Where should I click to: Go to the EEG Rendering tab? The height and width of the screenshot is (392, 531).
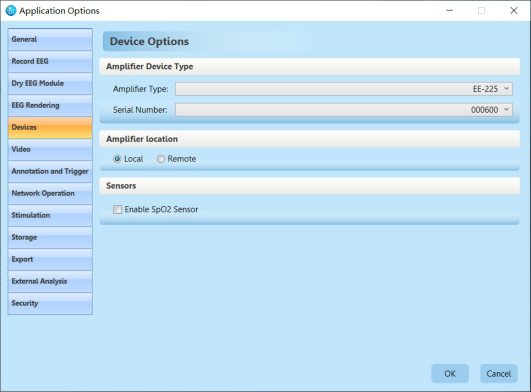tap(50, 106)
